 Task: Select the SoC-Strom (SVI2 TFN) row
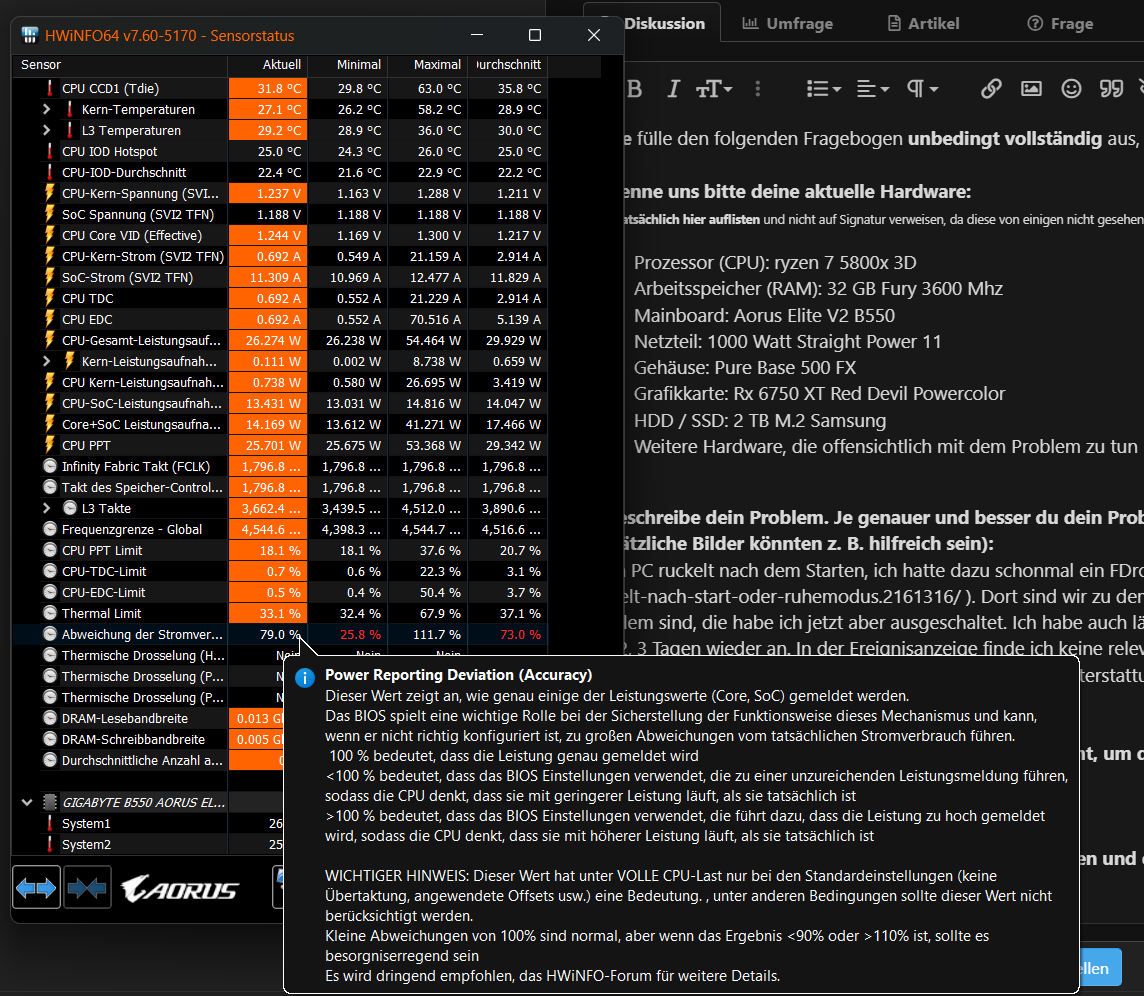tap(281, 277)
